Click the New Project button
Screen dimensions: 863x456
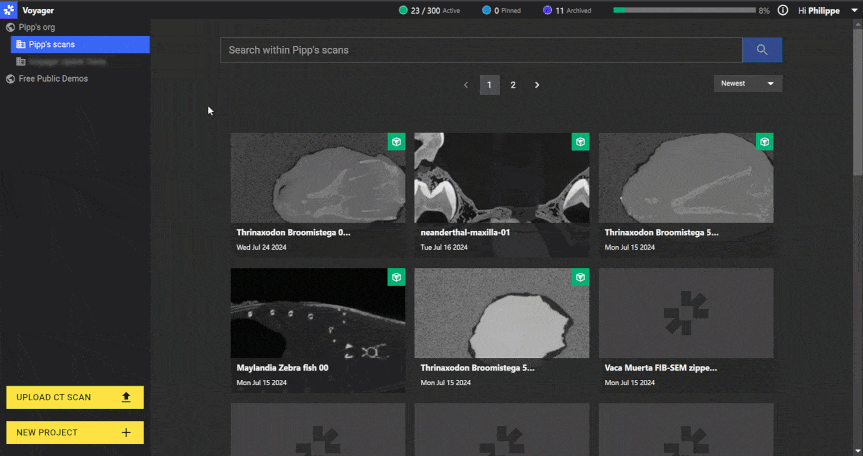pos(75,432)
